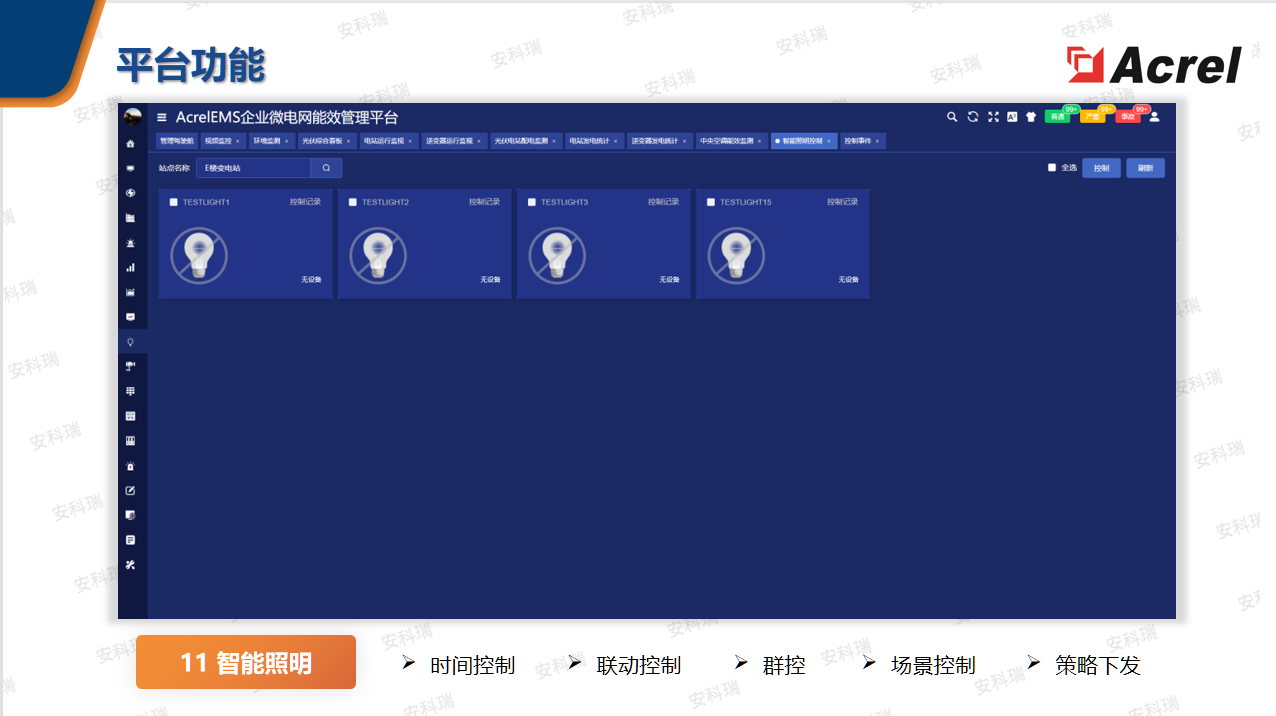The image size is (1276, 716).
Task: Go to the home icon in sidebar
Action: click(130, 144)
